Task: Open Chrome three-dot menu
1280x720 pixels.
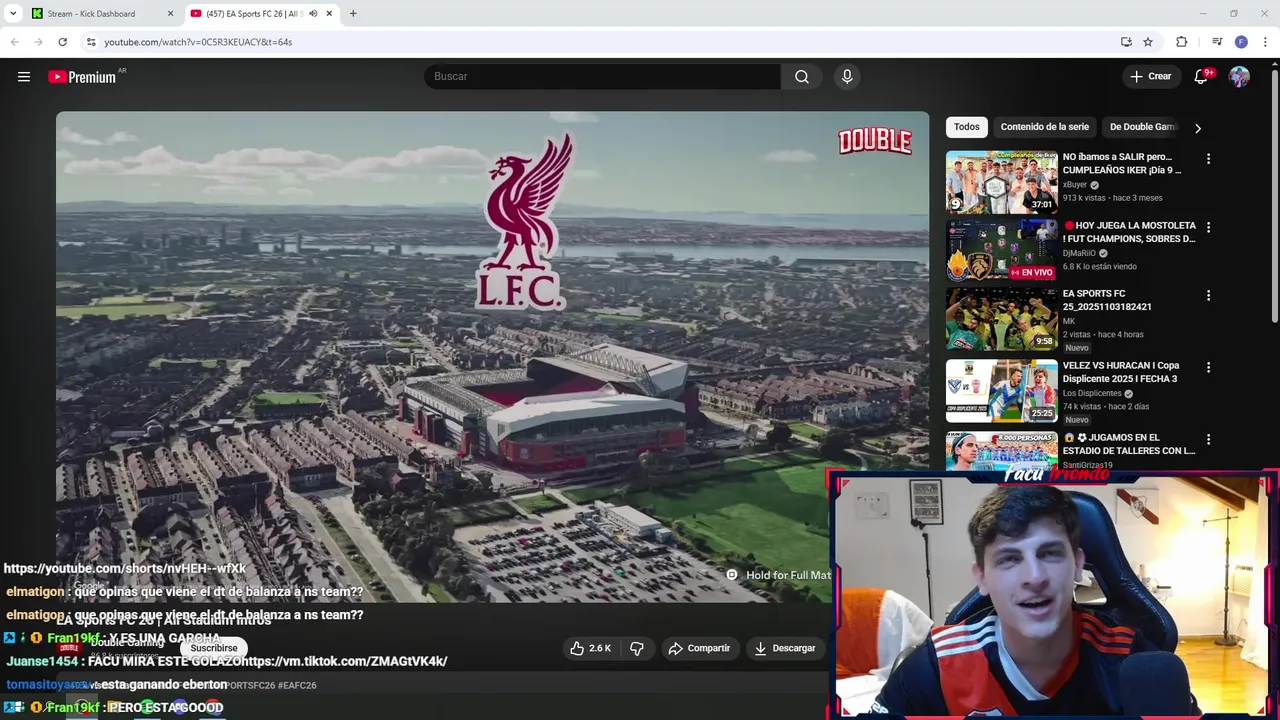Action: click(x=1265, y=42)
